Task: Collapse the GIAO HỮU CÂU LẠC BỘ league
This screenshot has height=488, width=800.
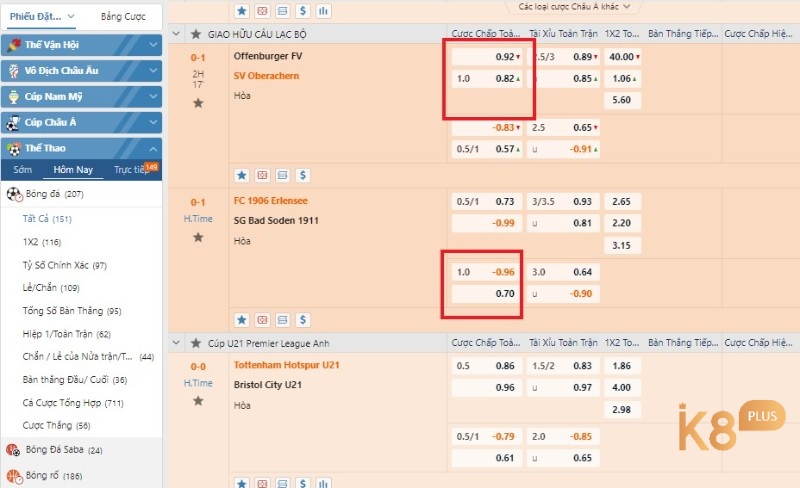Action: [176, 34]
